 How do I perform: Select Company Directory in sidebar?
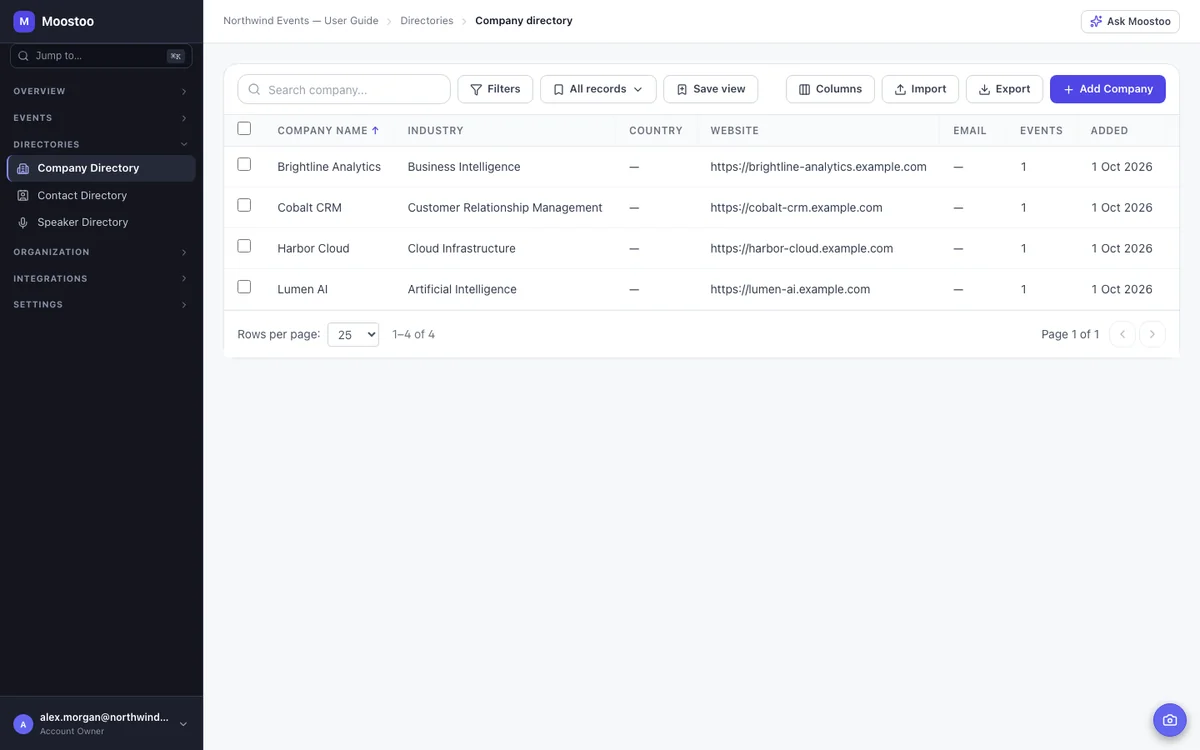click(101, 168)
